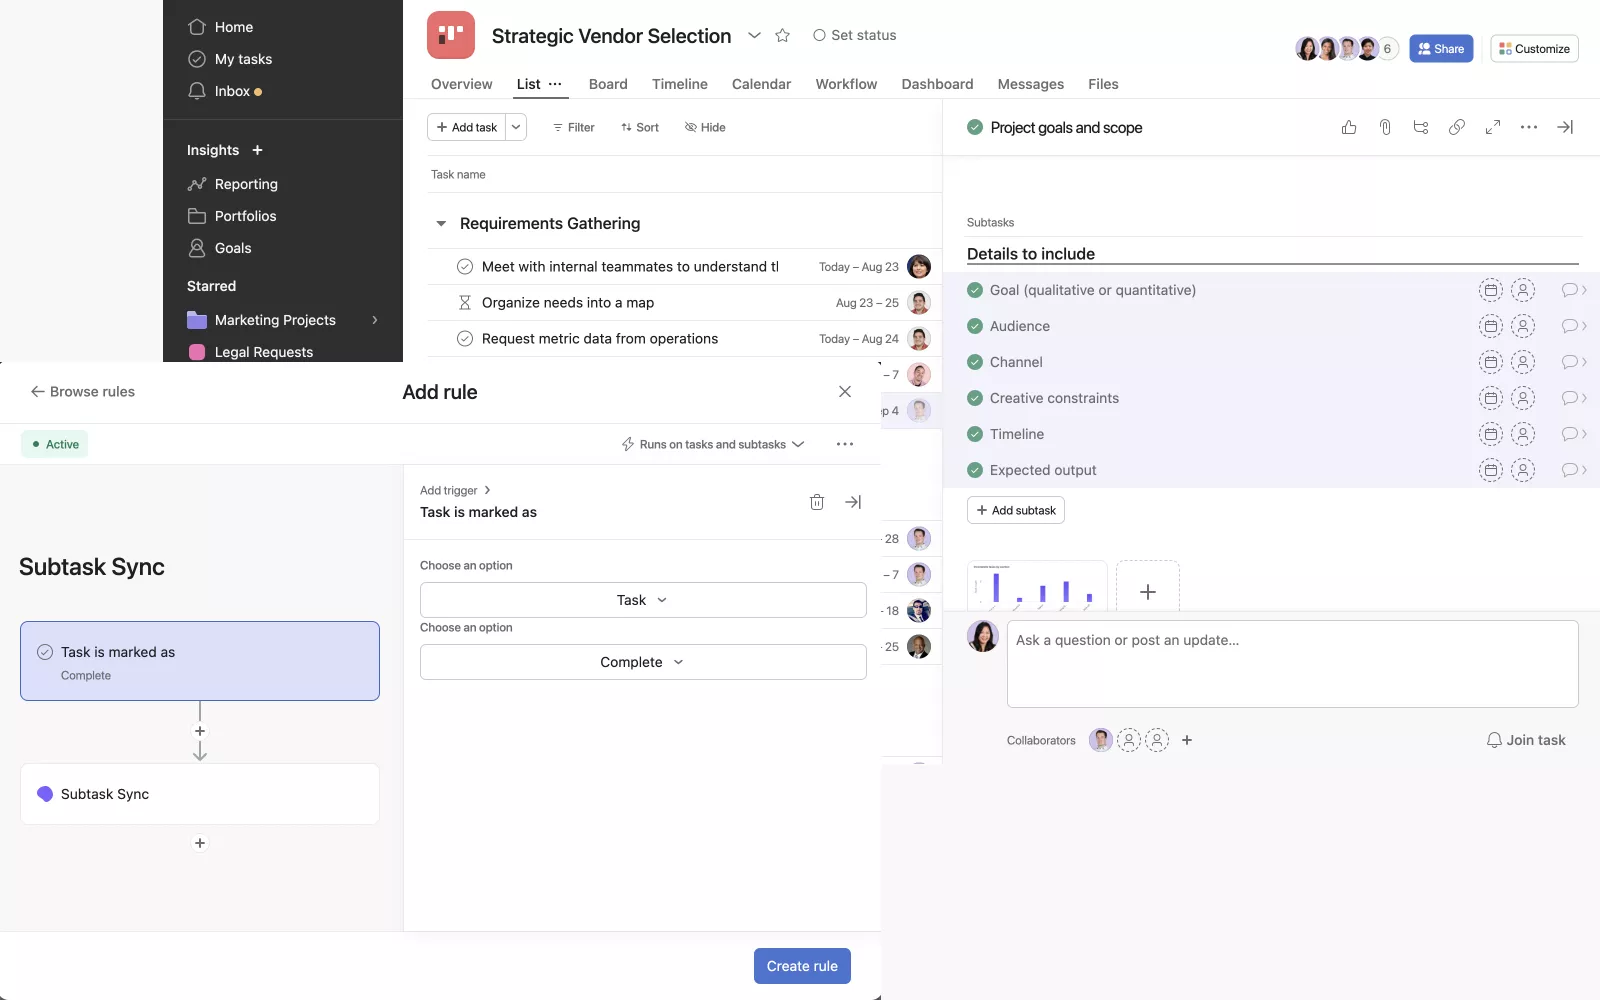Image resolution: width=1600 pixels, height=1000 pixels.
Task: Click the paperclip attachment icon
Action: pos(1385,127)
